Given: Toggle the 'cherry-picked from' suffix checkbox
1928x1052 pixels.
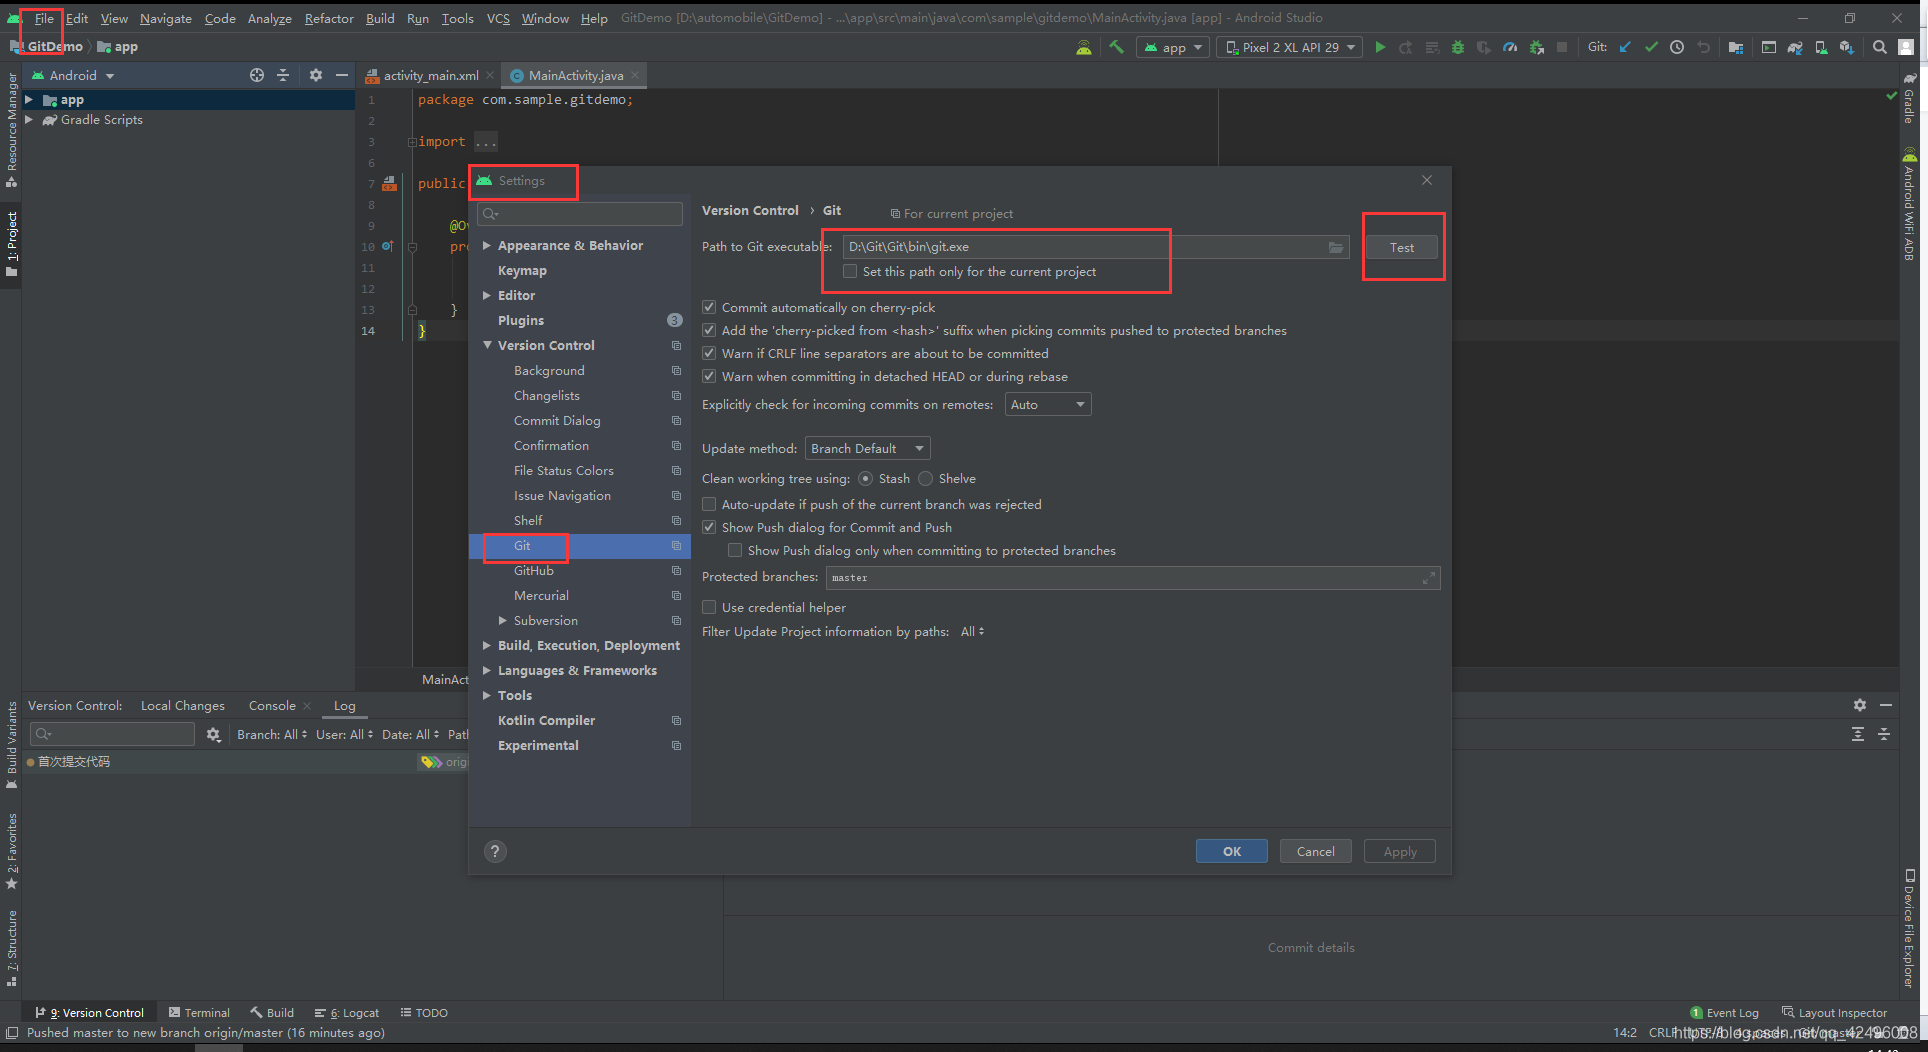Looking at the screenshot, I should (x=709, y=330).
